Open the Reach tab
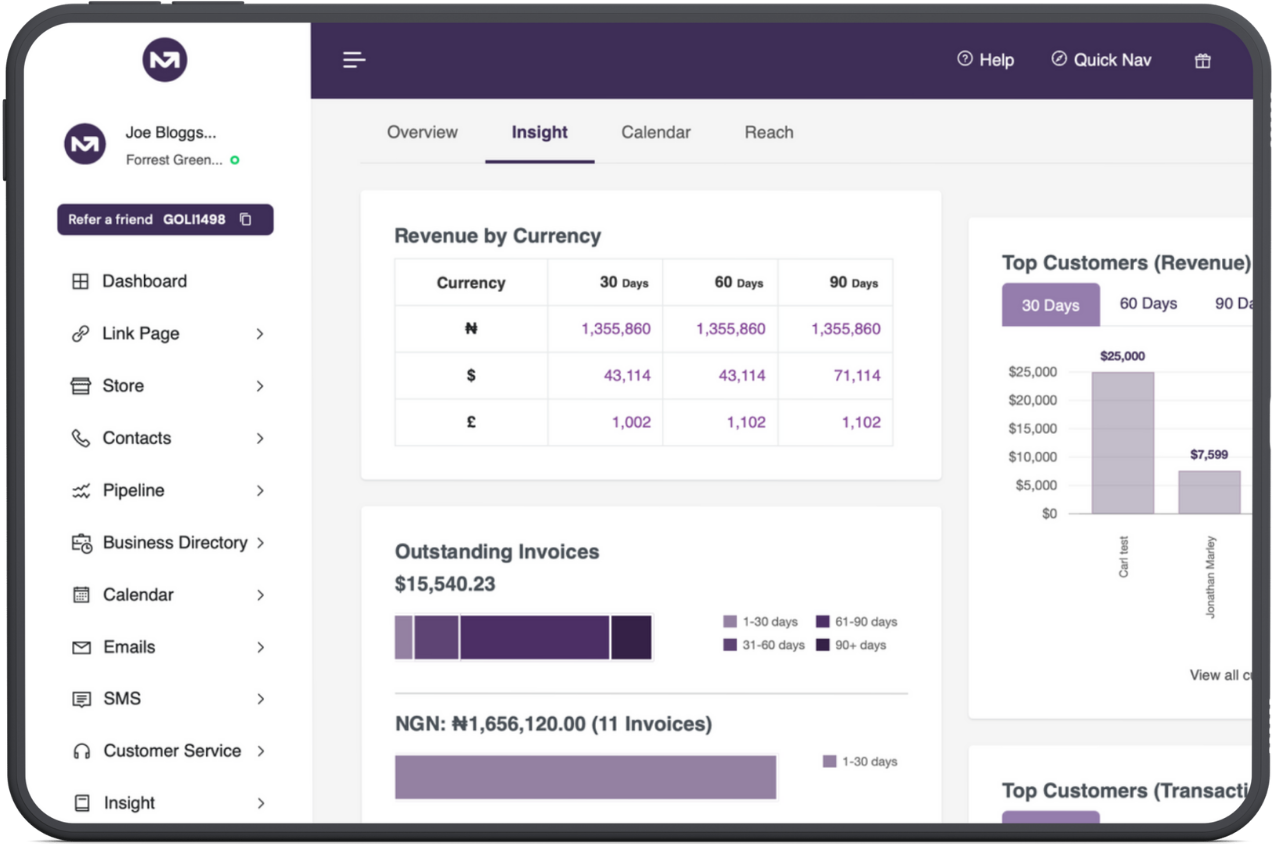Screen dimensions: 1274x844 coord(768,132)
